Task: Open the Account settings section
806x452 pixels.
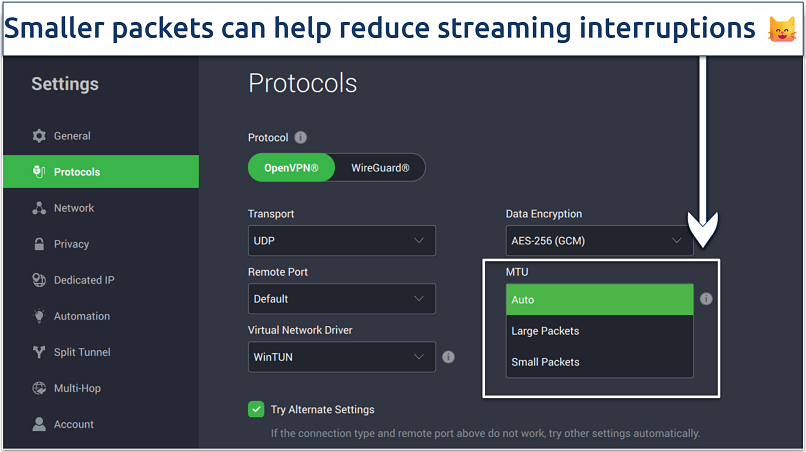Action: (73, 424)
